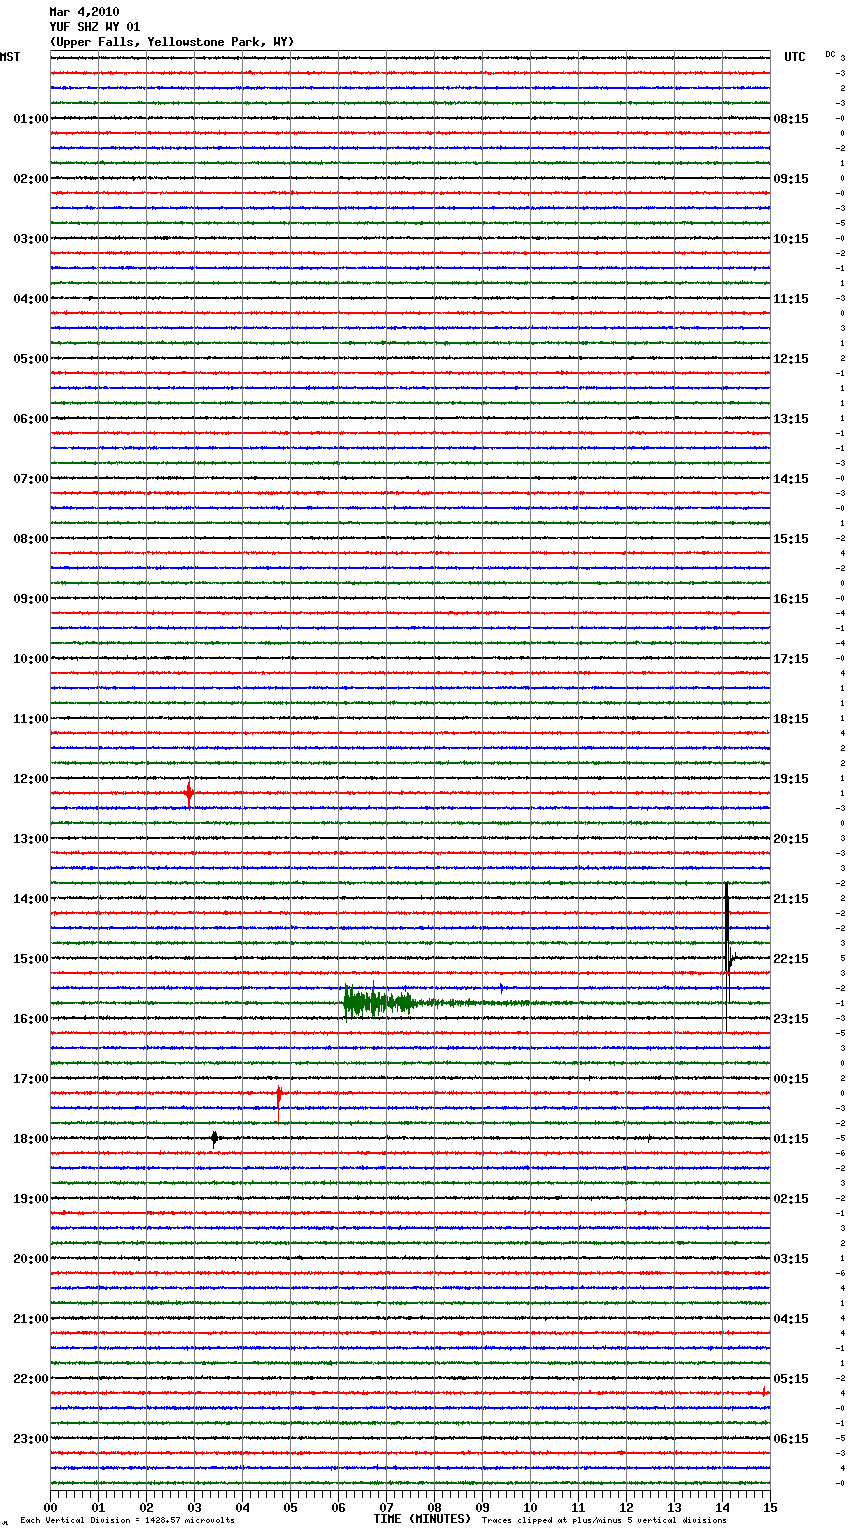Click the '04:00' MST time label
Image resolution: width=850 pixels, height=1534 pixels.
coord(31,299)
